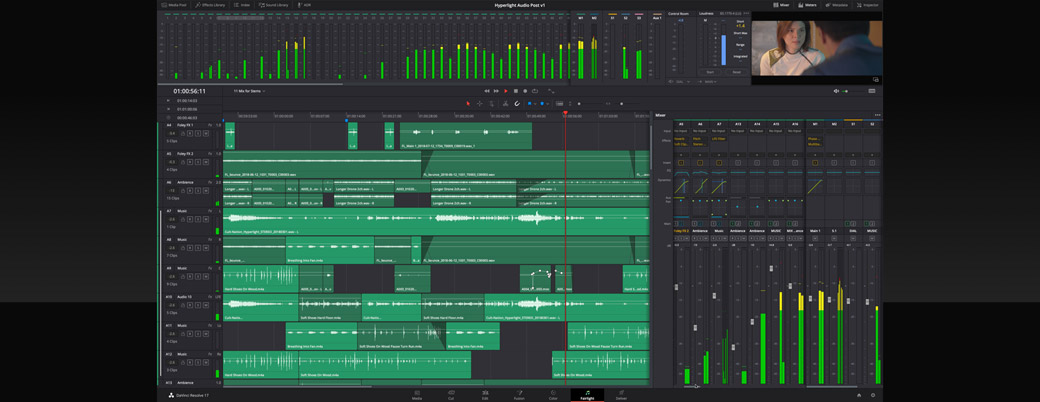Switch to the Fairlight page tab

(587, 396)
